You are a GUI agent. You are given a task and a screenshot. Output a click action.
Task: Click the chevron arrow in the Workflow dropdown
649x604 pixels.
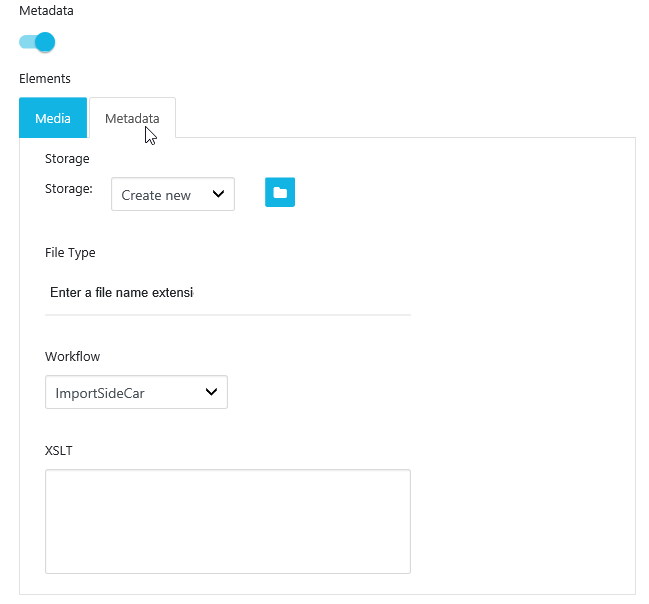(211, 393)
